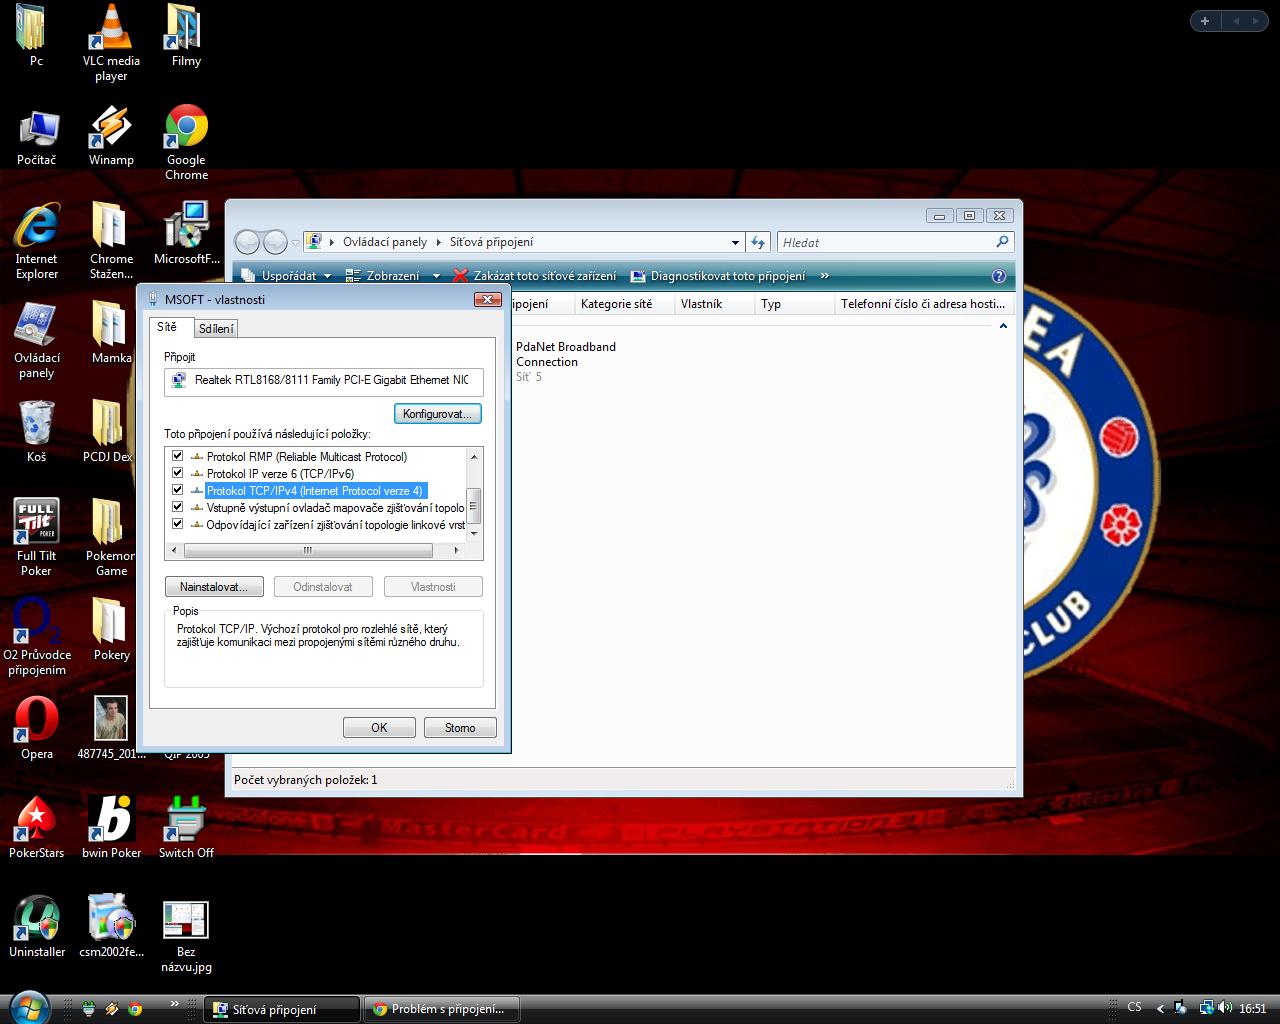Switch to Síťová připojení taskbar button
Image resolution: width=1280 pixels, height=1024 pixels.
click(x=282, y=1009)
